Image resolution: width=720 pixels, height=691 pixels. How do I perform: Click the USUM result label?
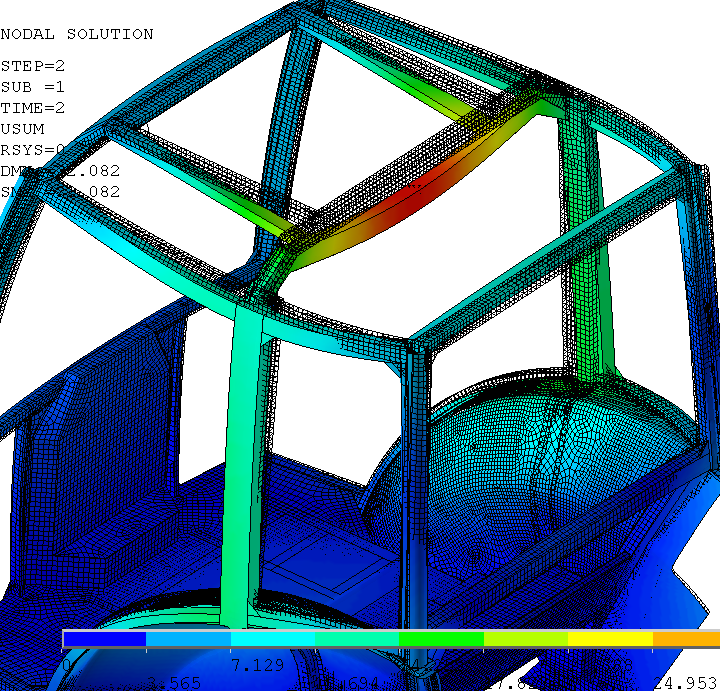coord(22,129)
